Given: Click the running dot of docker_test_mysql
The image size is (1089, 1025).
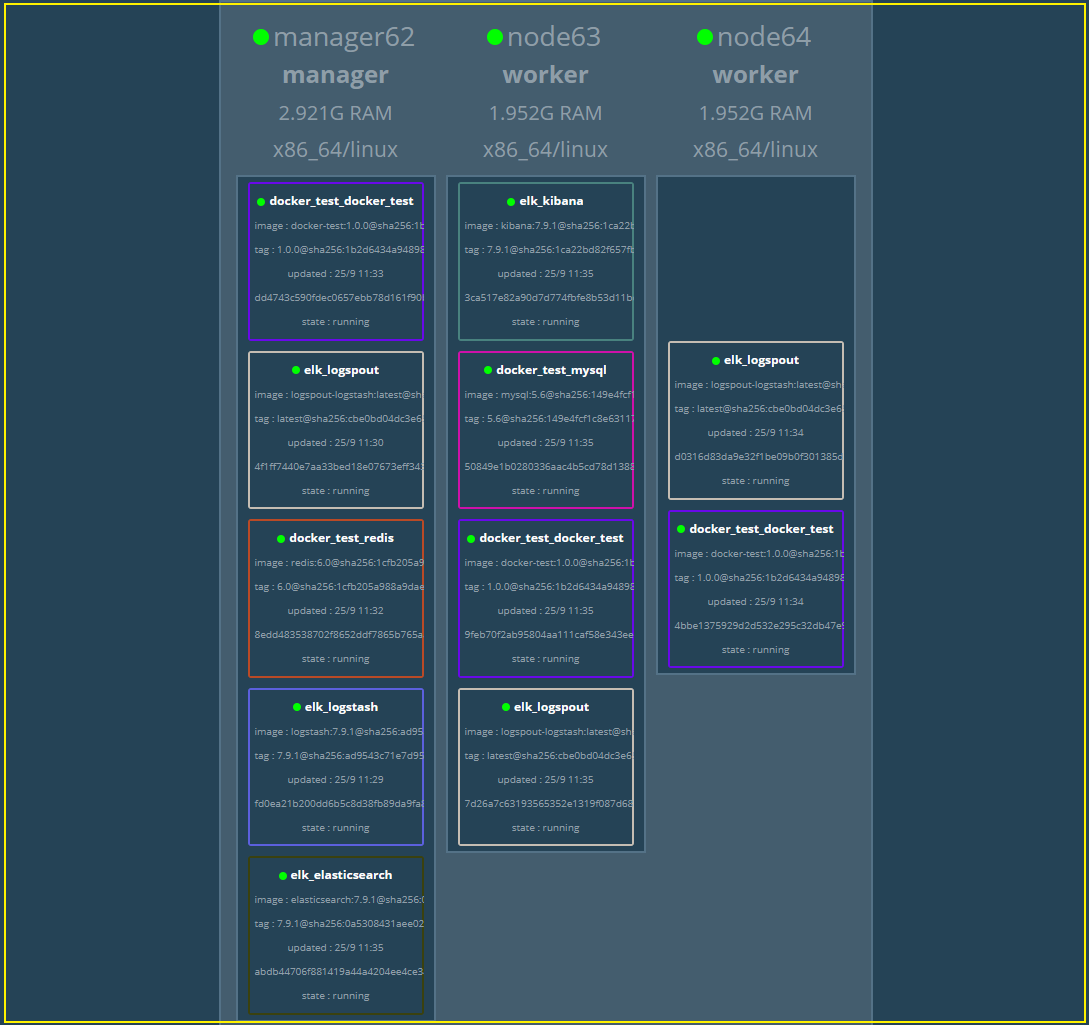Looking at the screenshot, I should pyautogui.click(x=488, y=370).
